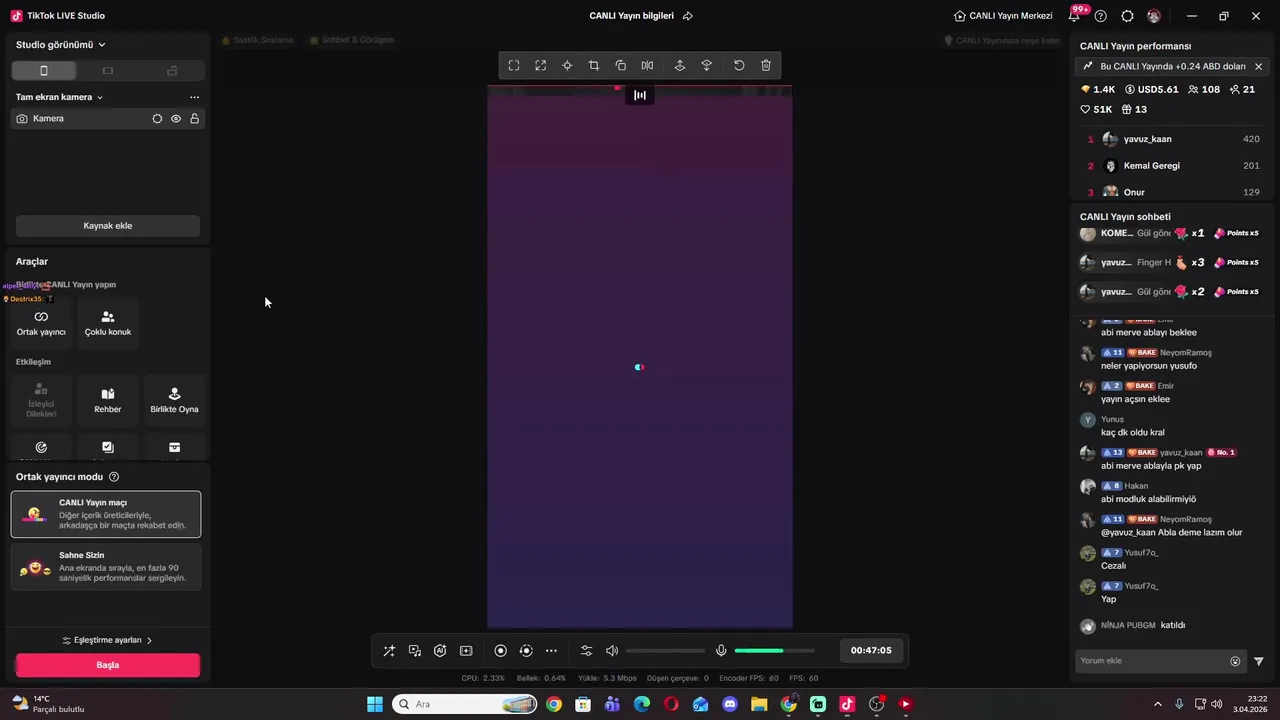
Task: Click the clip highlight icon in bottom bar
Action: coord(466,651)
